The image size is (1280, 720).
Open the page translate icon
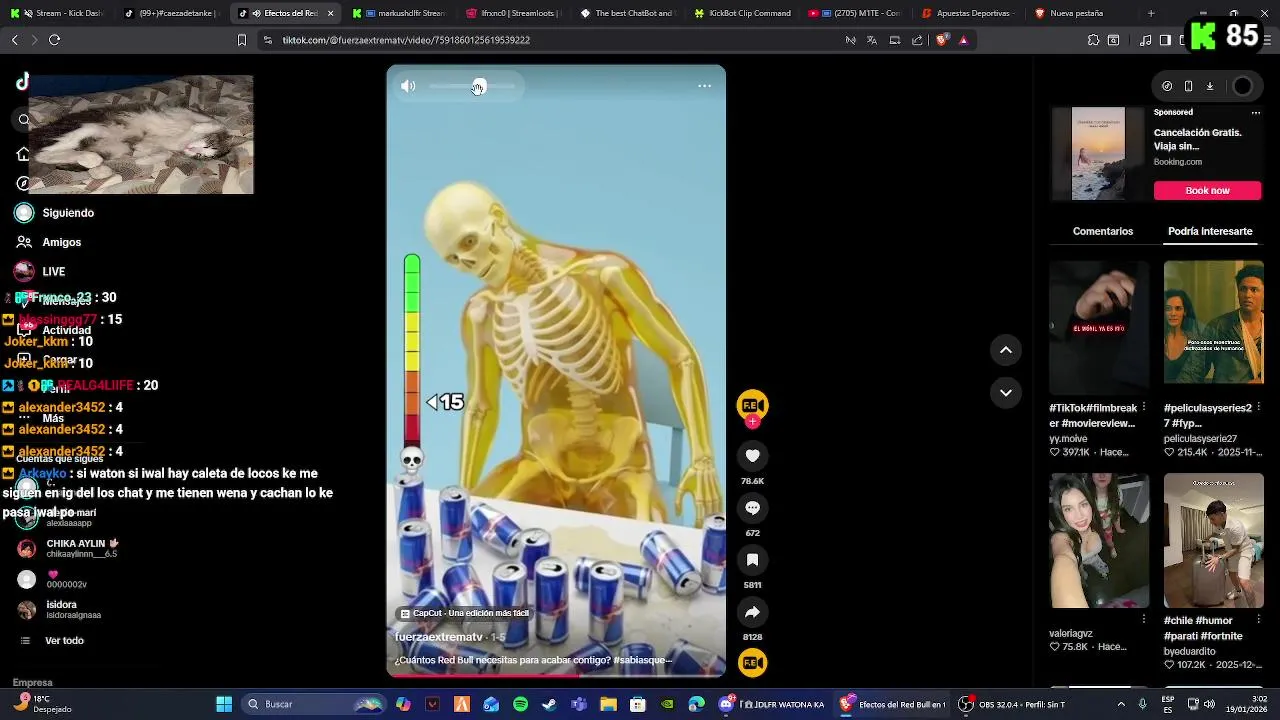(x=872, y=40)
